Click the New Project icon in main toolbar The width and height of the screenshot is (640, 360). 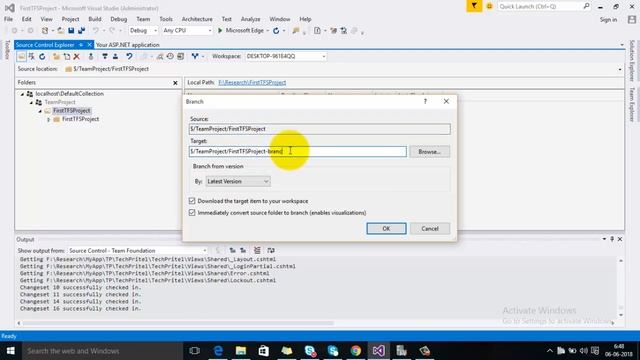pyautogui.click(x=45, y=31)
